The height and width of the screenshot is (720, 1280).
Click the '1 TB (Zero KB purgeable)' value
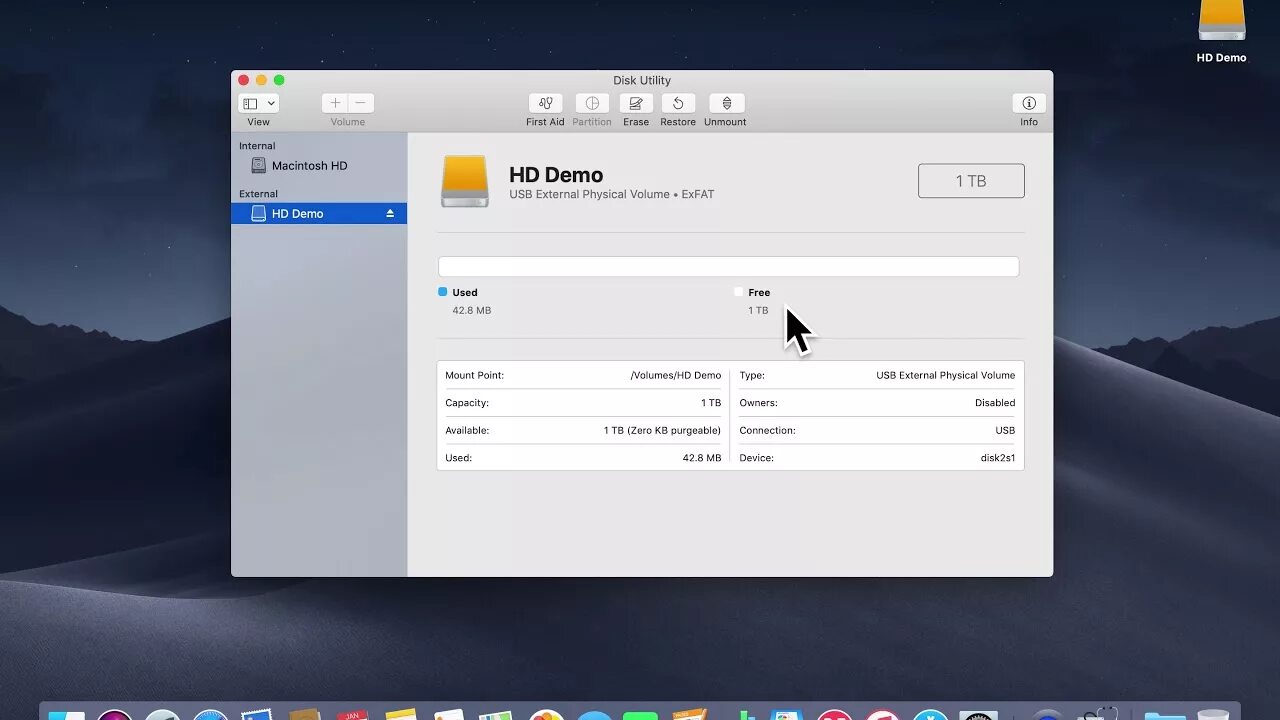(x=662, y=431)
